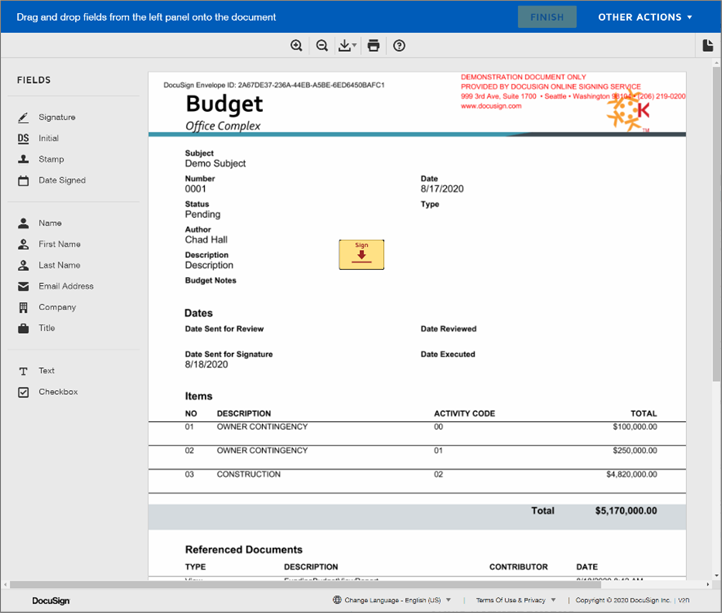Open Terms Of Use & Privacy menu
The height and width of the screenshot is (613, 722).
point(516,601)
